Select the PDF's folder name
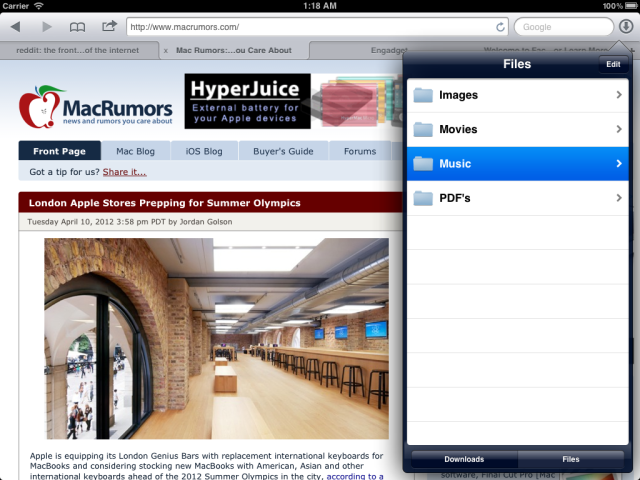This screenshot has width=640, height=480. point(455,198)
